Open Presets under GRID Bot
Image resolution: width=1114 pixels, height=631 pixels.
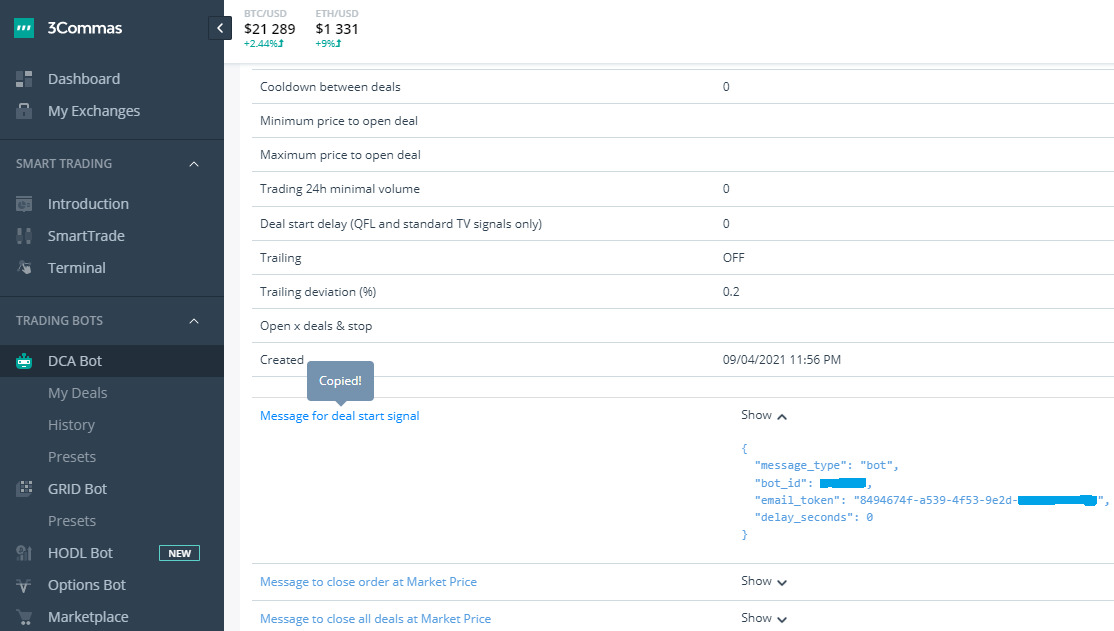tap(72, 521)
